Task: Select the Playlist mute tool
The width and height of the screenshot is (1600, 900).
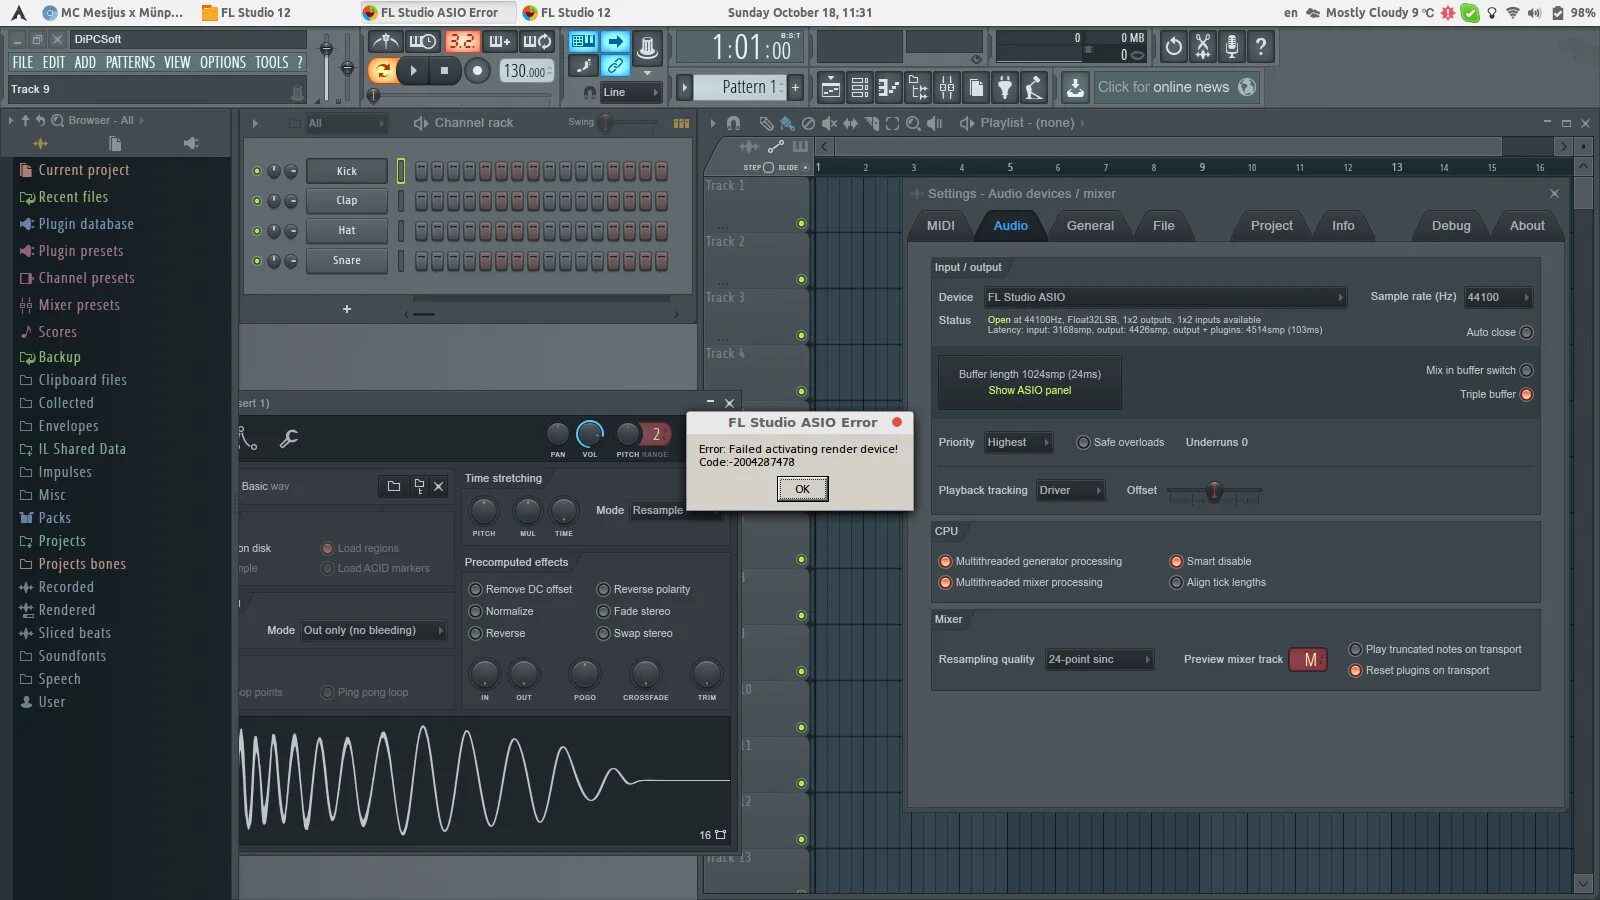Action: (829, 123)
